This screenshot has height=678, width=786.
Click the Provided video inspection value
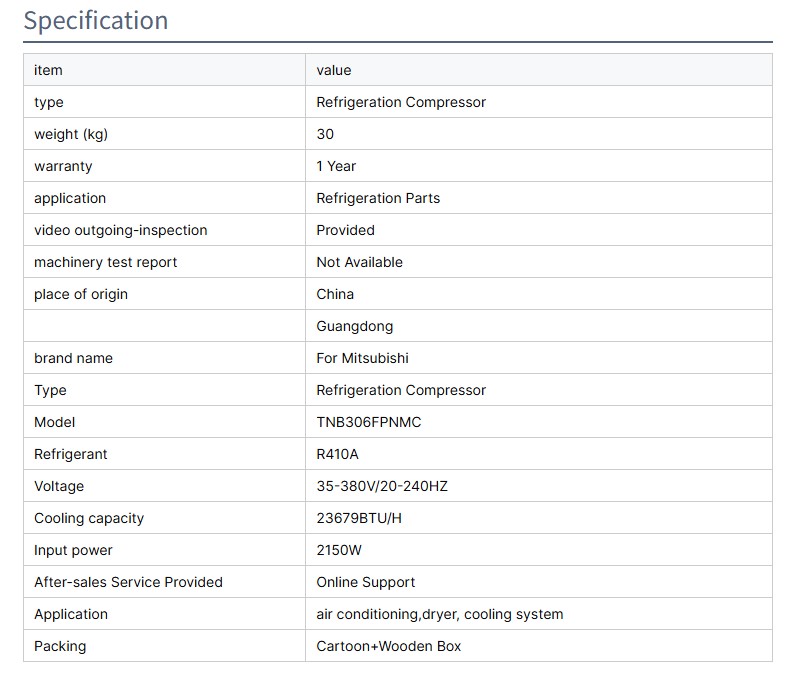pos(345,230)
